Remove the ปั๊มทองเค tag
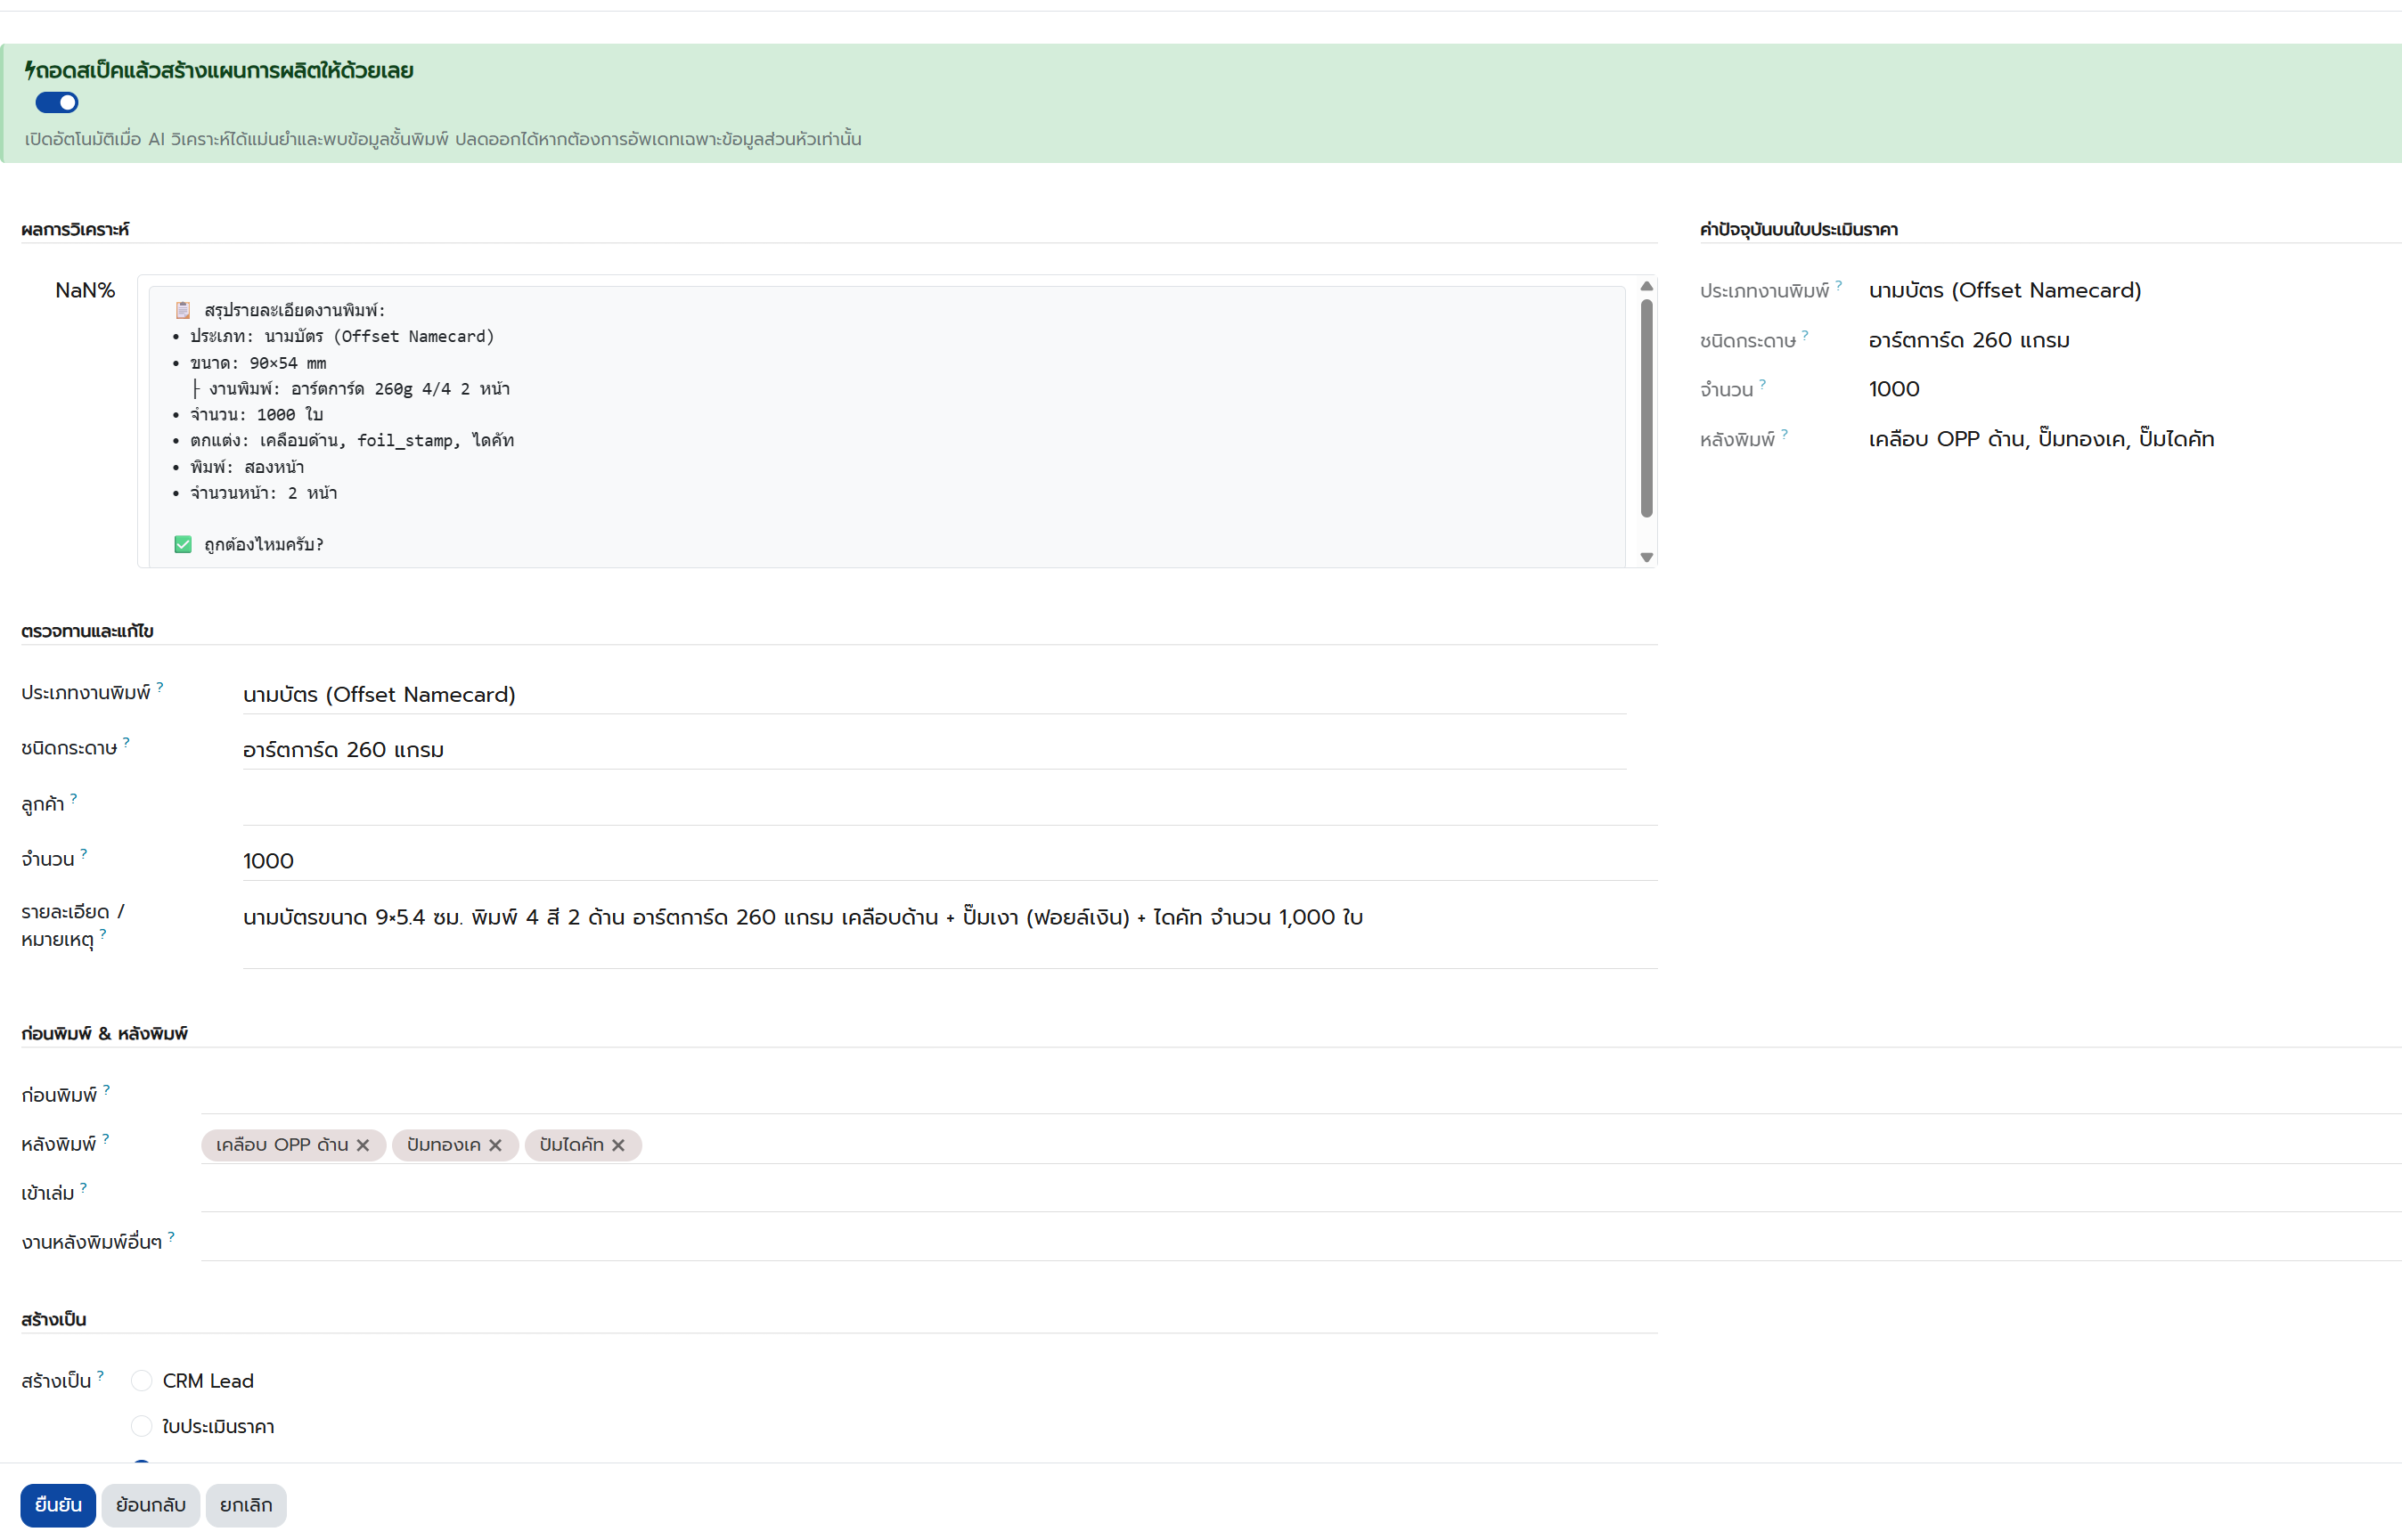 click(495, 1145)
